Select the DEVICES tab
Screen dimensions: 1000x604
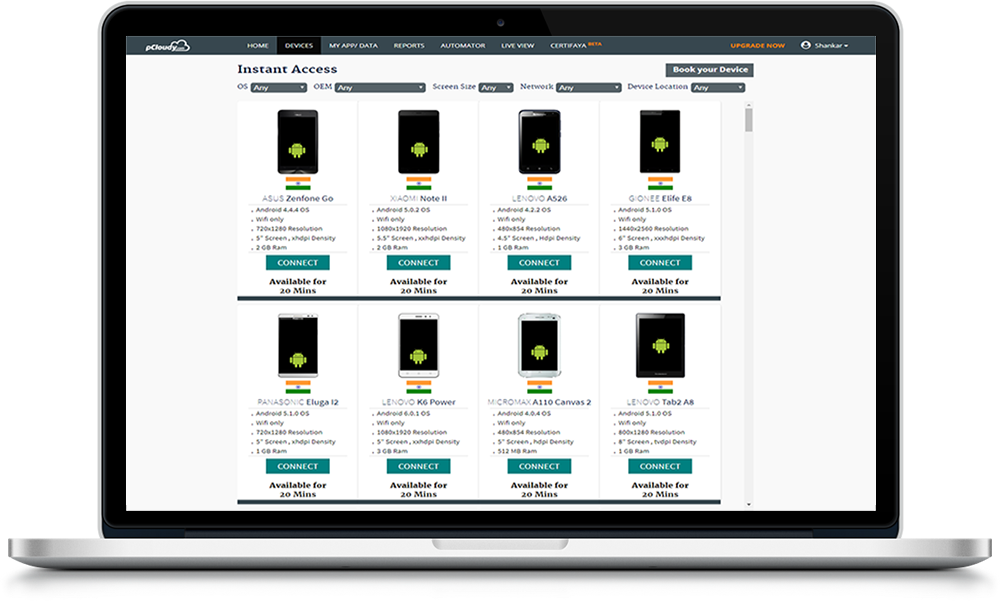pos(298,46)
